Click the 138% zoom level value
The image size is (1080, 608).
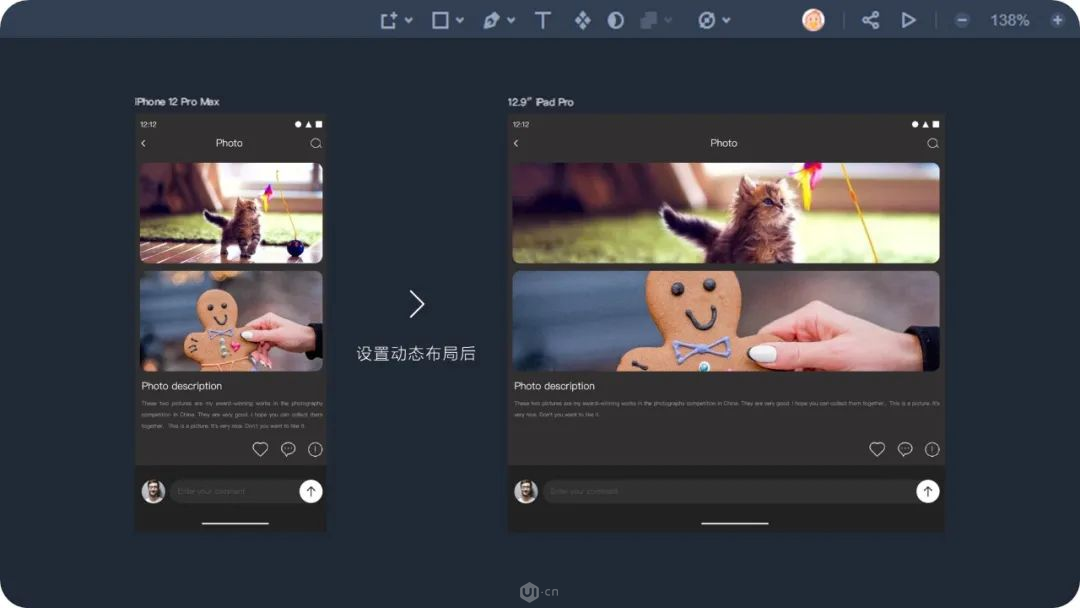coord(1010,21)
